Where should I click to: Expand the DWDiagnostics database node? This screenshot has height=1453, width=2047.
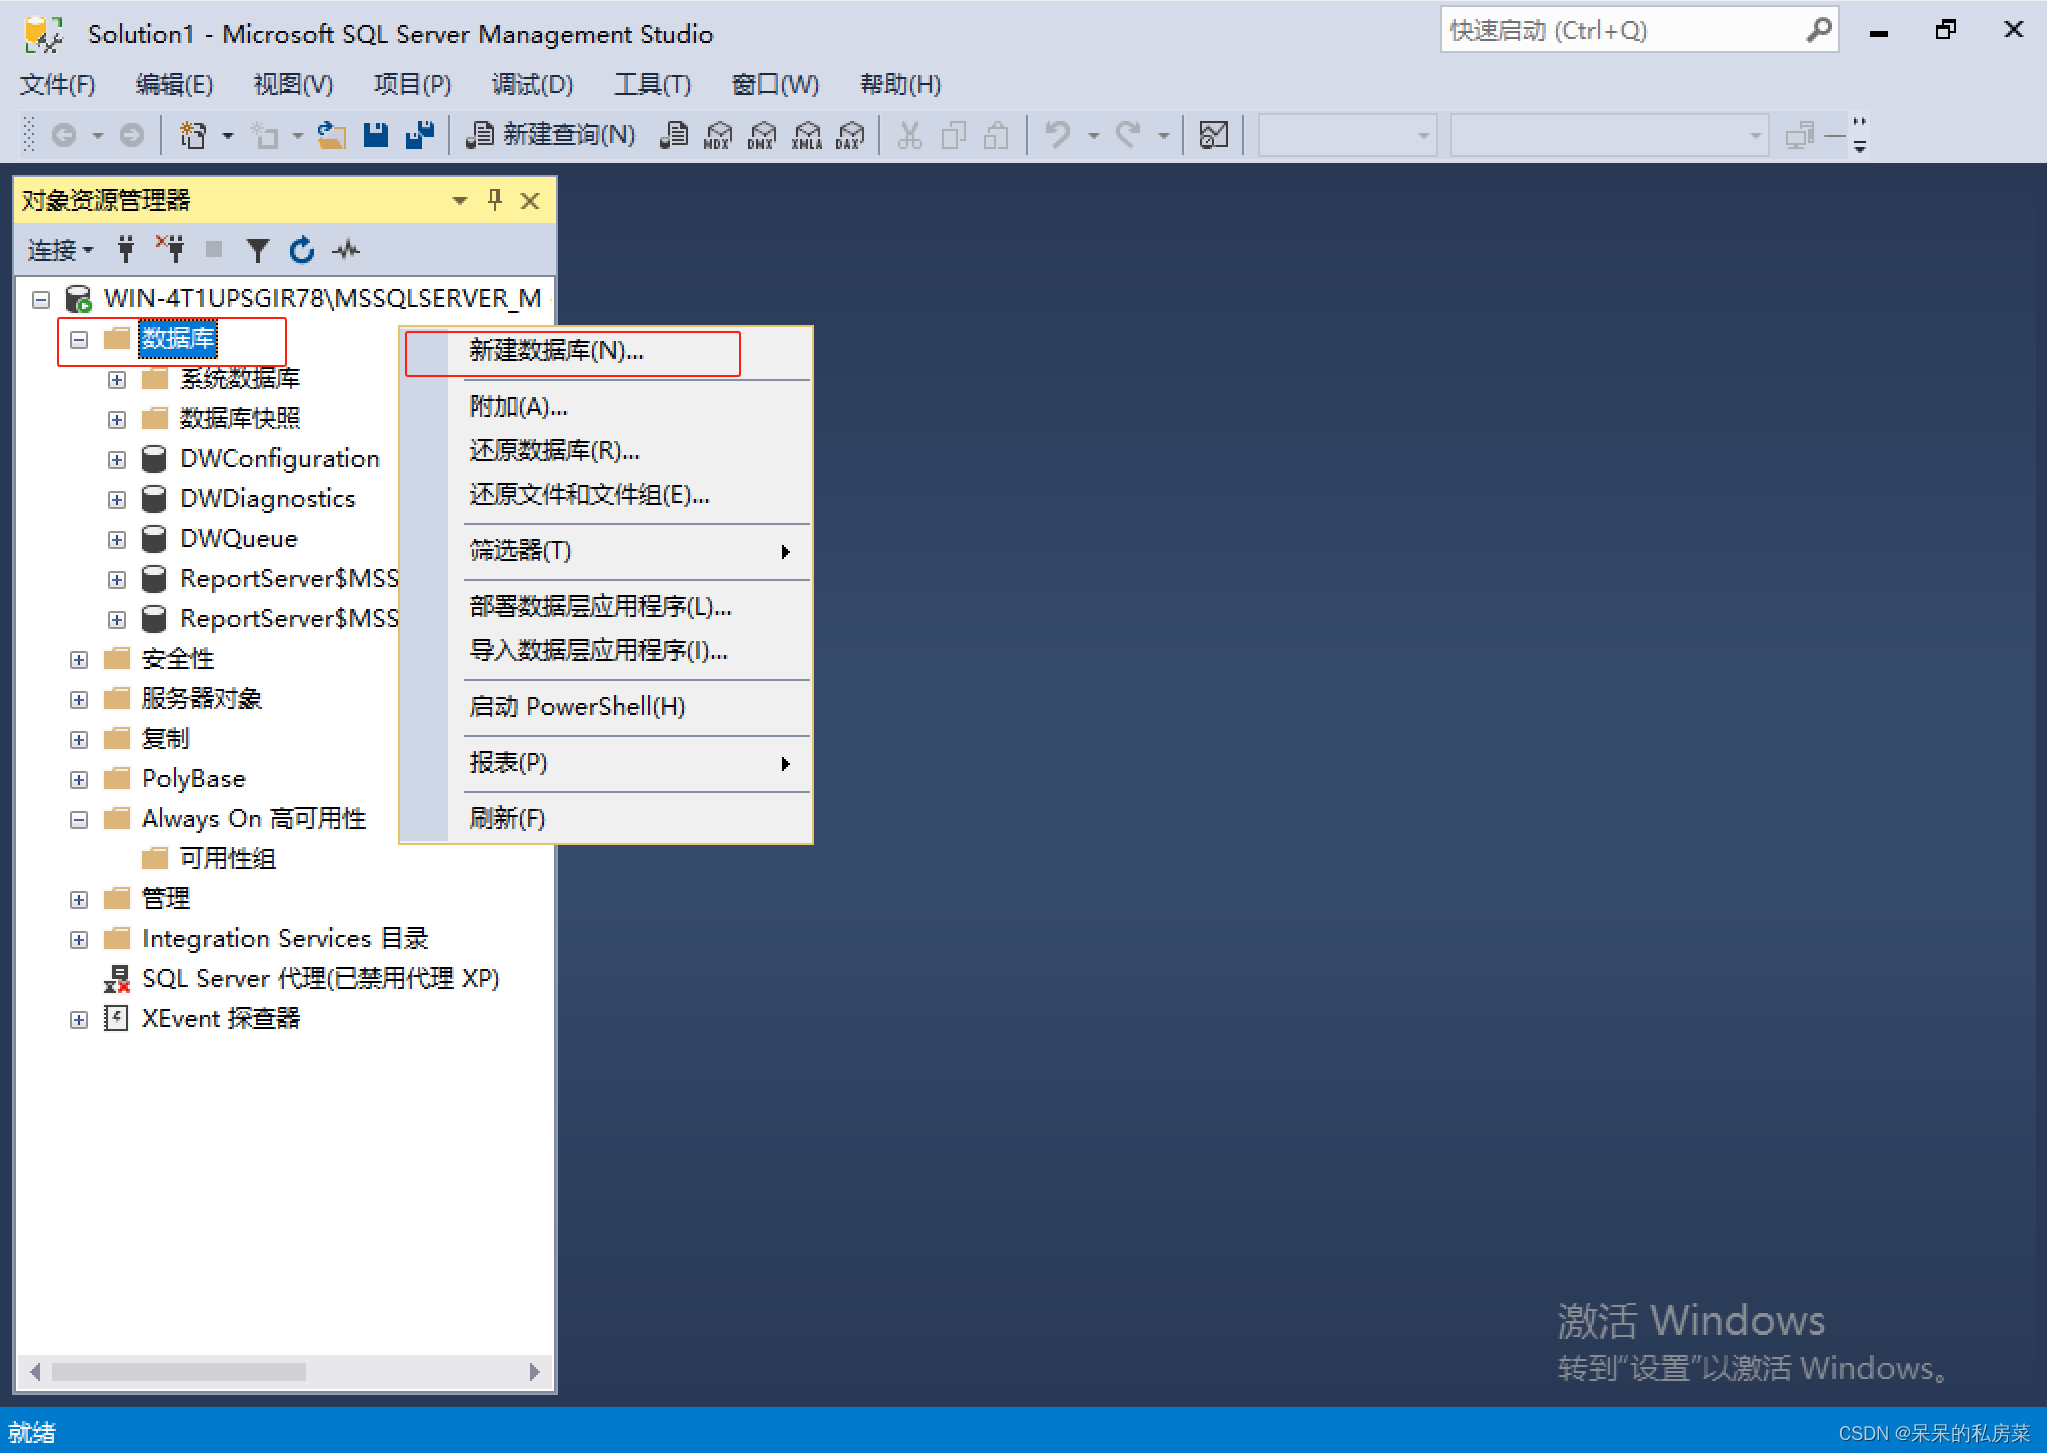(117, 500)
